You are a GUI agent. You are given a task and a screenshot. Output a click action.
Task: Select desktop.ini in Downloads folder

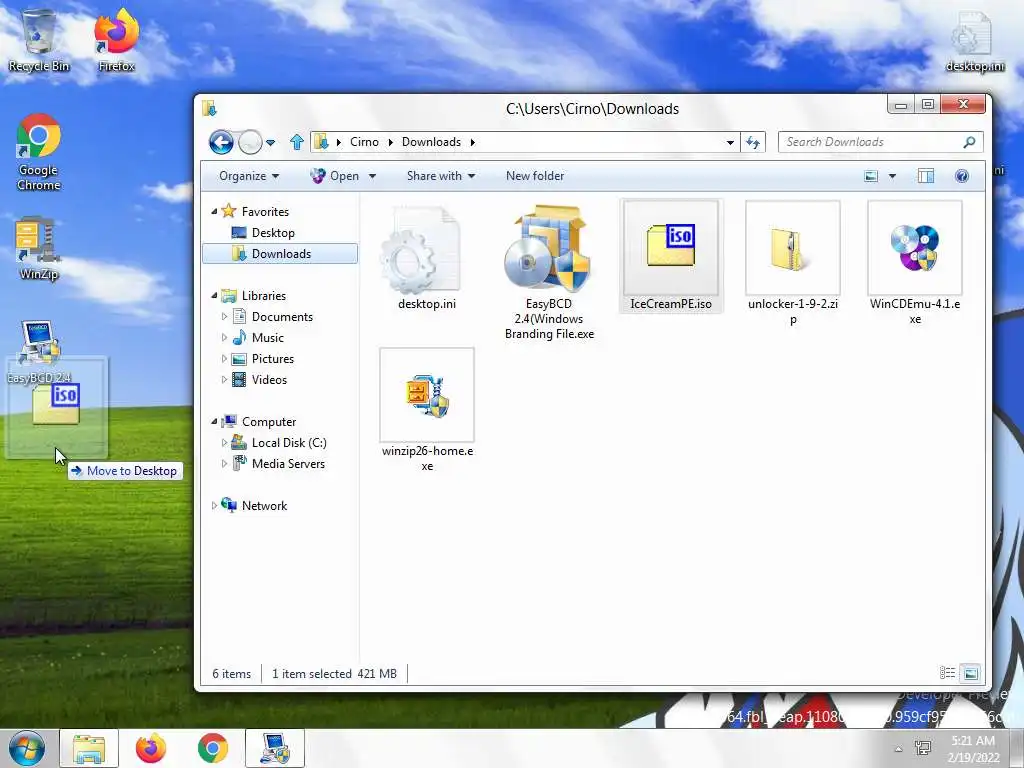pos(427,257)
